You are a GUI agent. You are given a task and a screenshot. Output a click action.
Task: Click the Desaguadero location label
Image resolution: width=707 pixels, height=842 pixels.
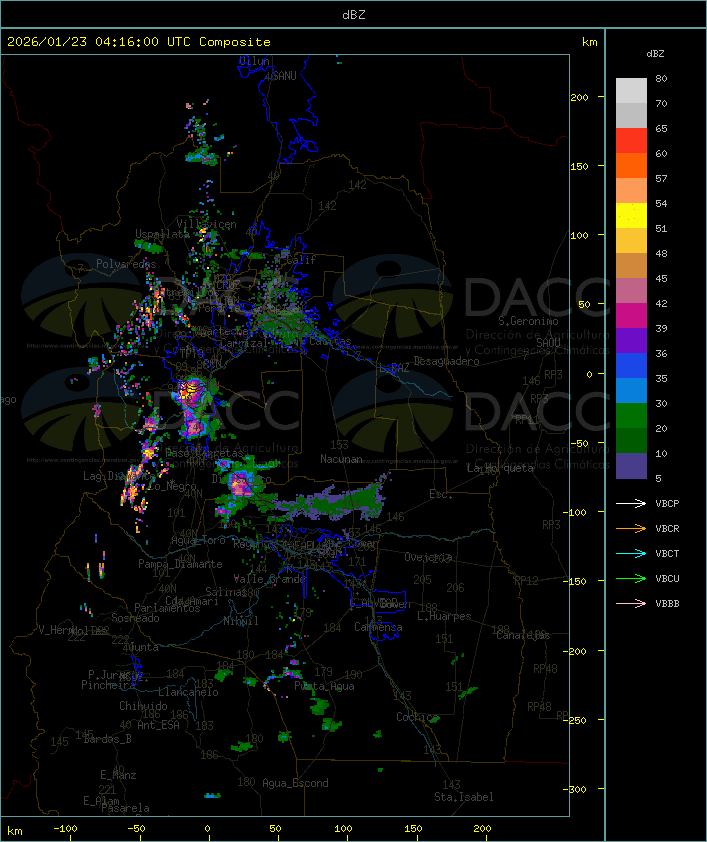[x=446, y=361]
